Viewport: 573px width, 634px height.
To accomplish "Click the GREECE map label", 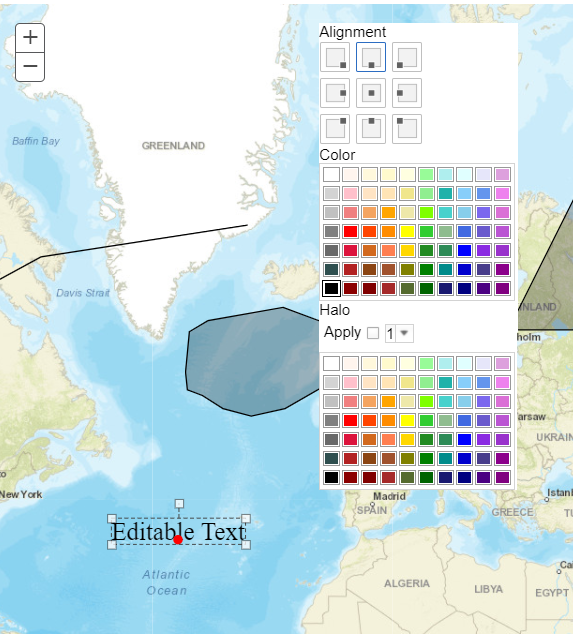I will 512,512.
